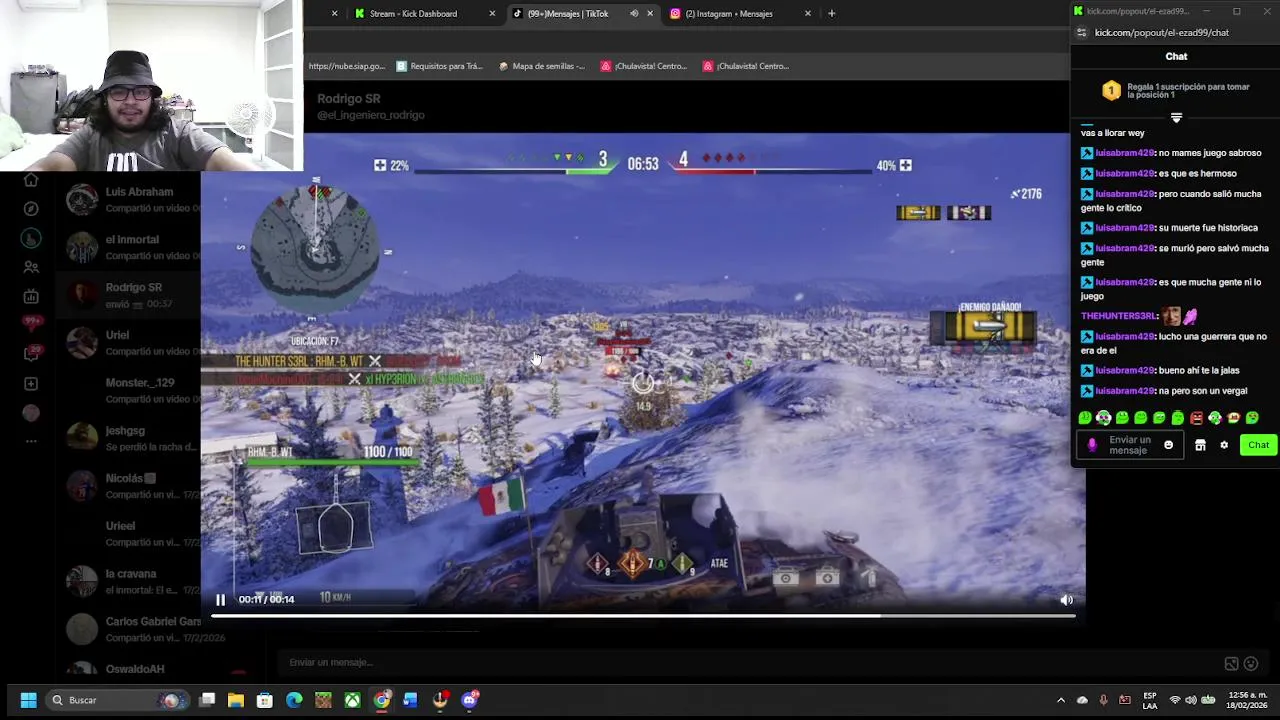Image resolution: width=1280 pixels, height=720 pixels.
Task: Close the Instagram Mensajes tab
Action: pos(808,14)
